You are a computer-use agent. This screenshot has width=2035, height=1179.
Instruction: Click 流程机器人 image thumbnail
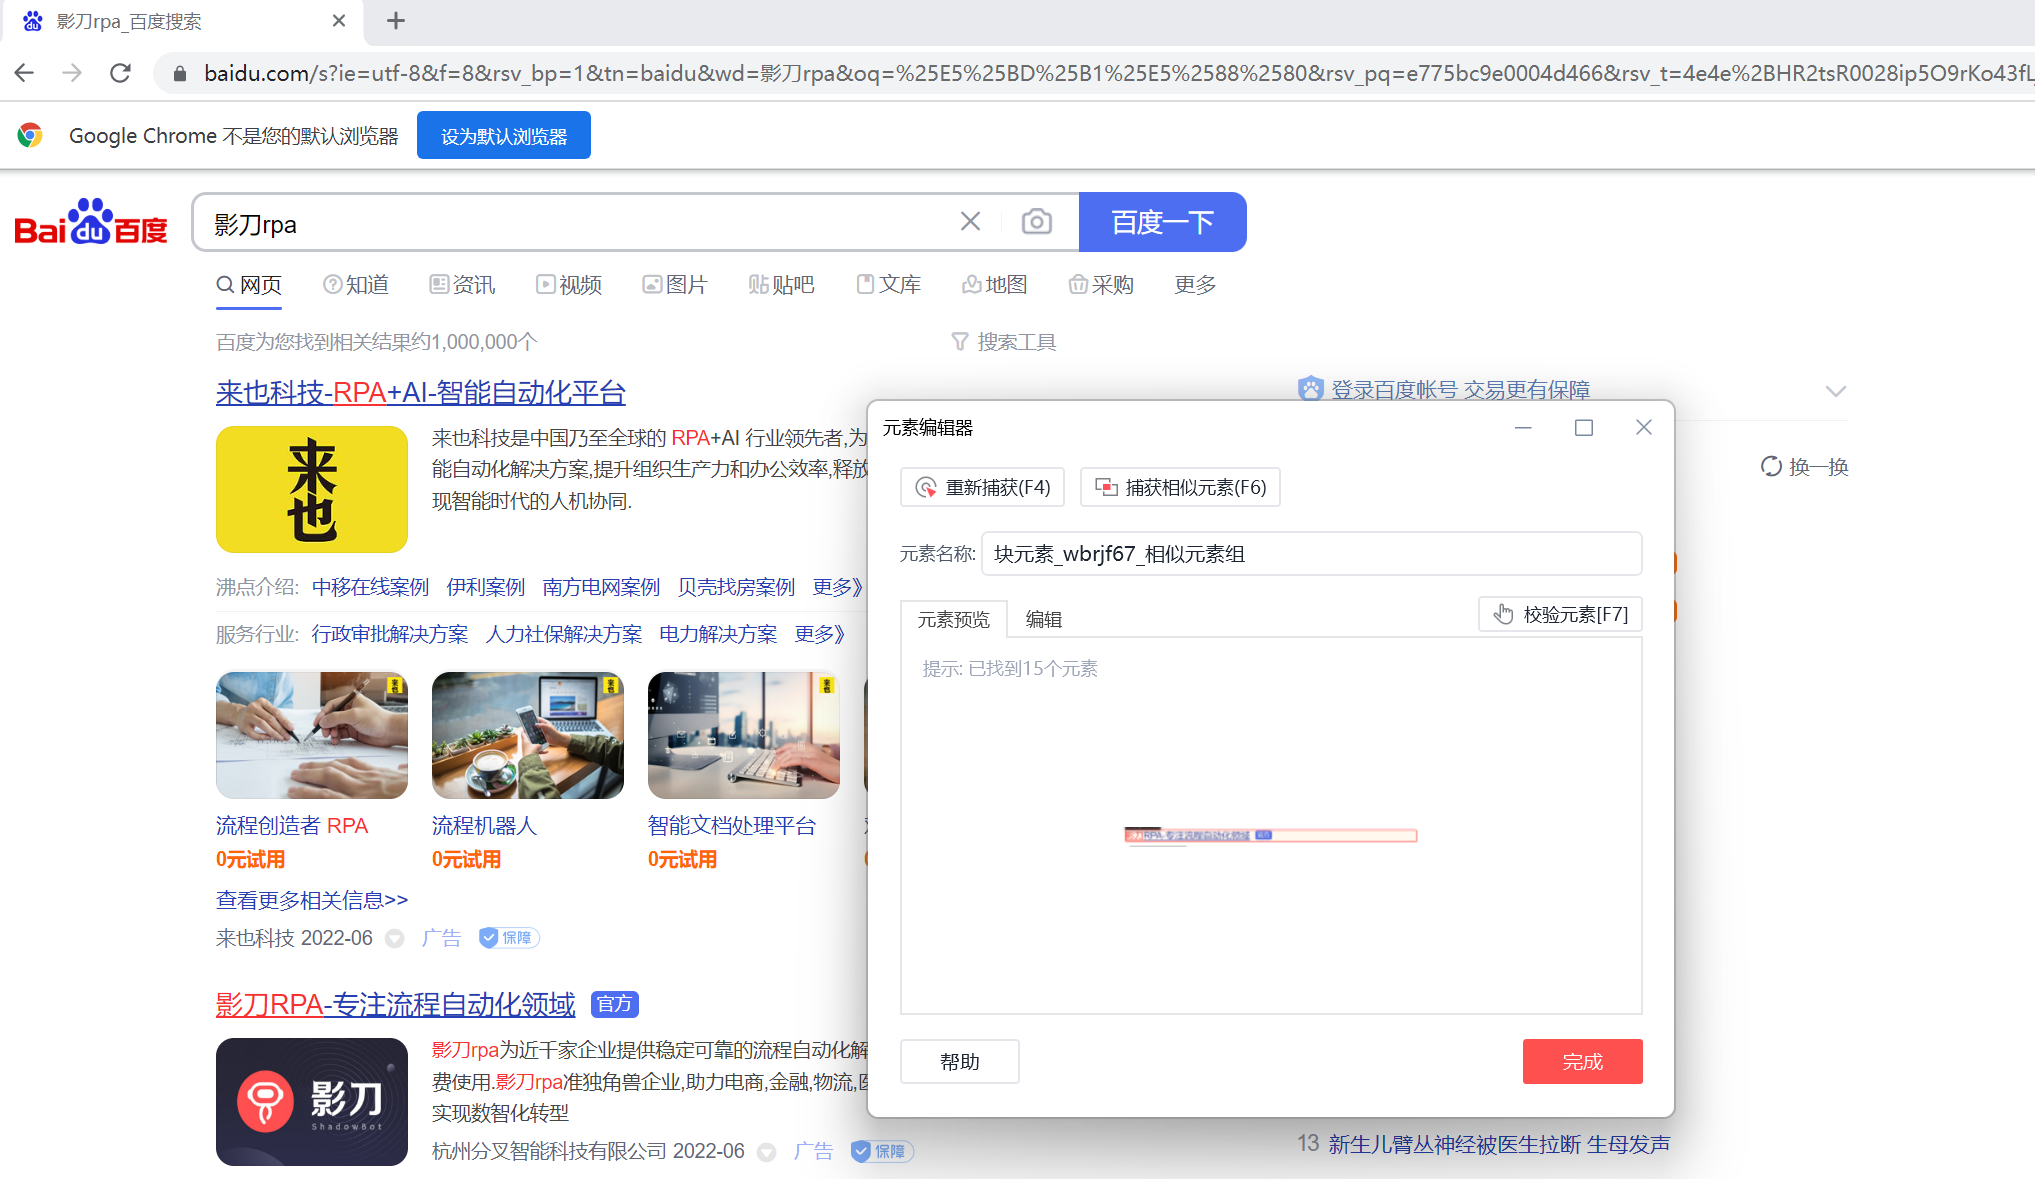pyautogui.click(x=528, y=735)
